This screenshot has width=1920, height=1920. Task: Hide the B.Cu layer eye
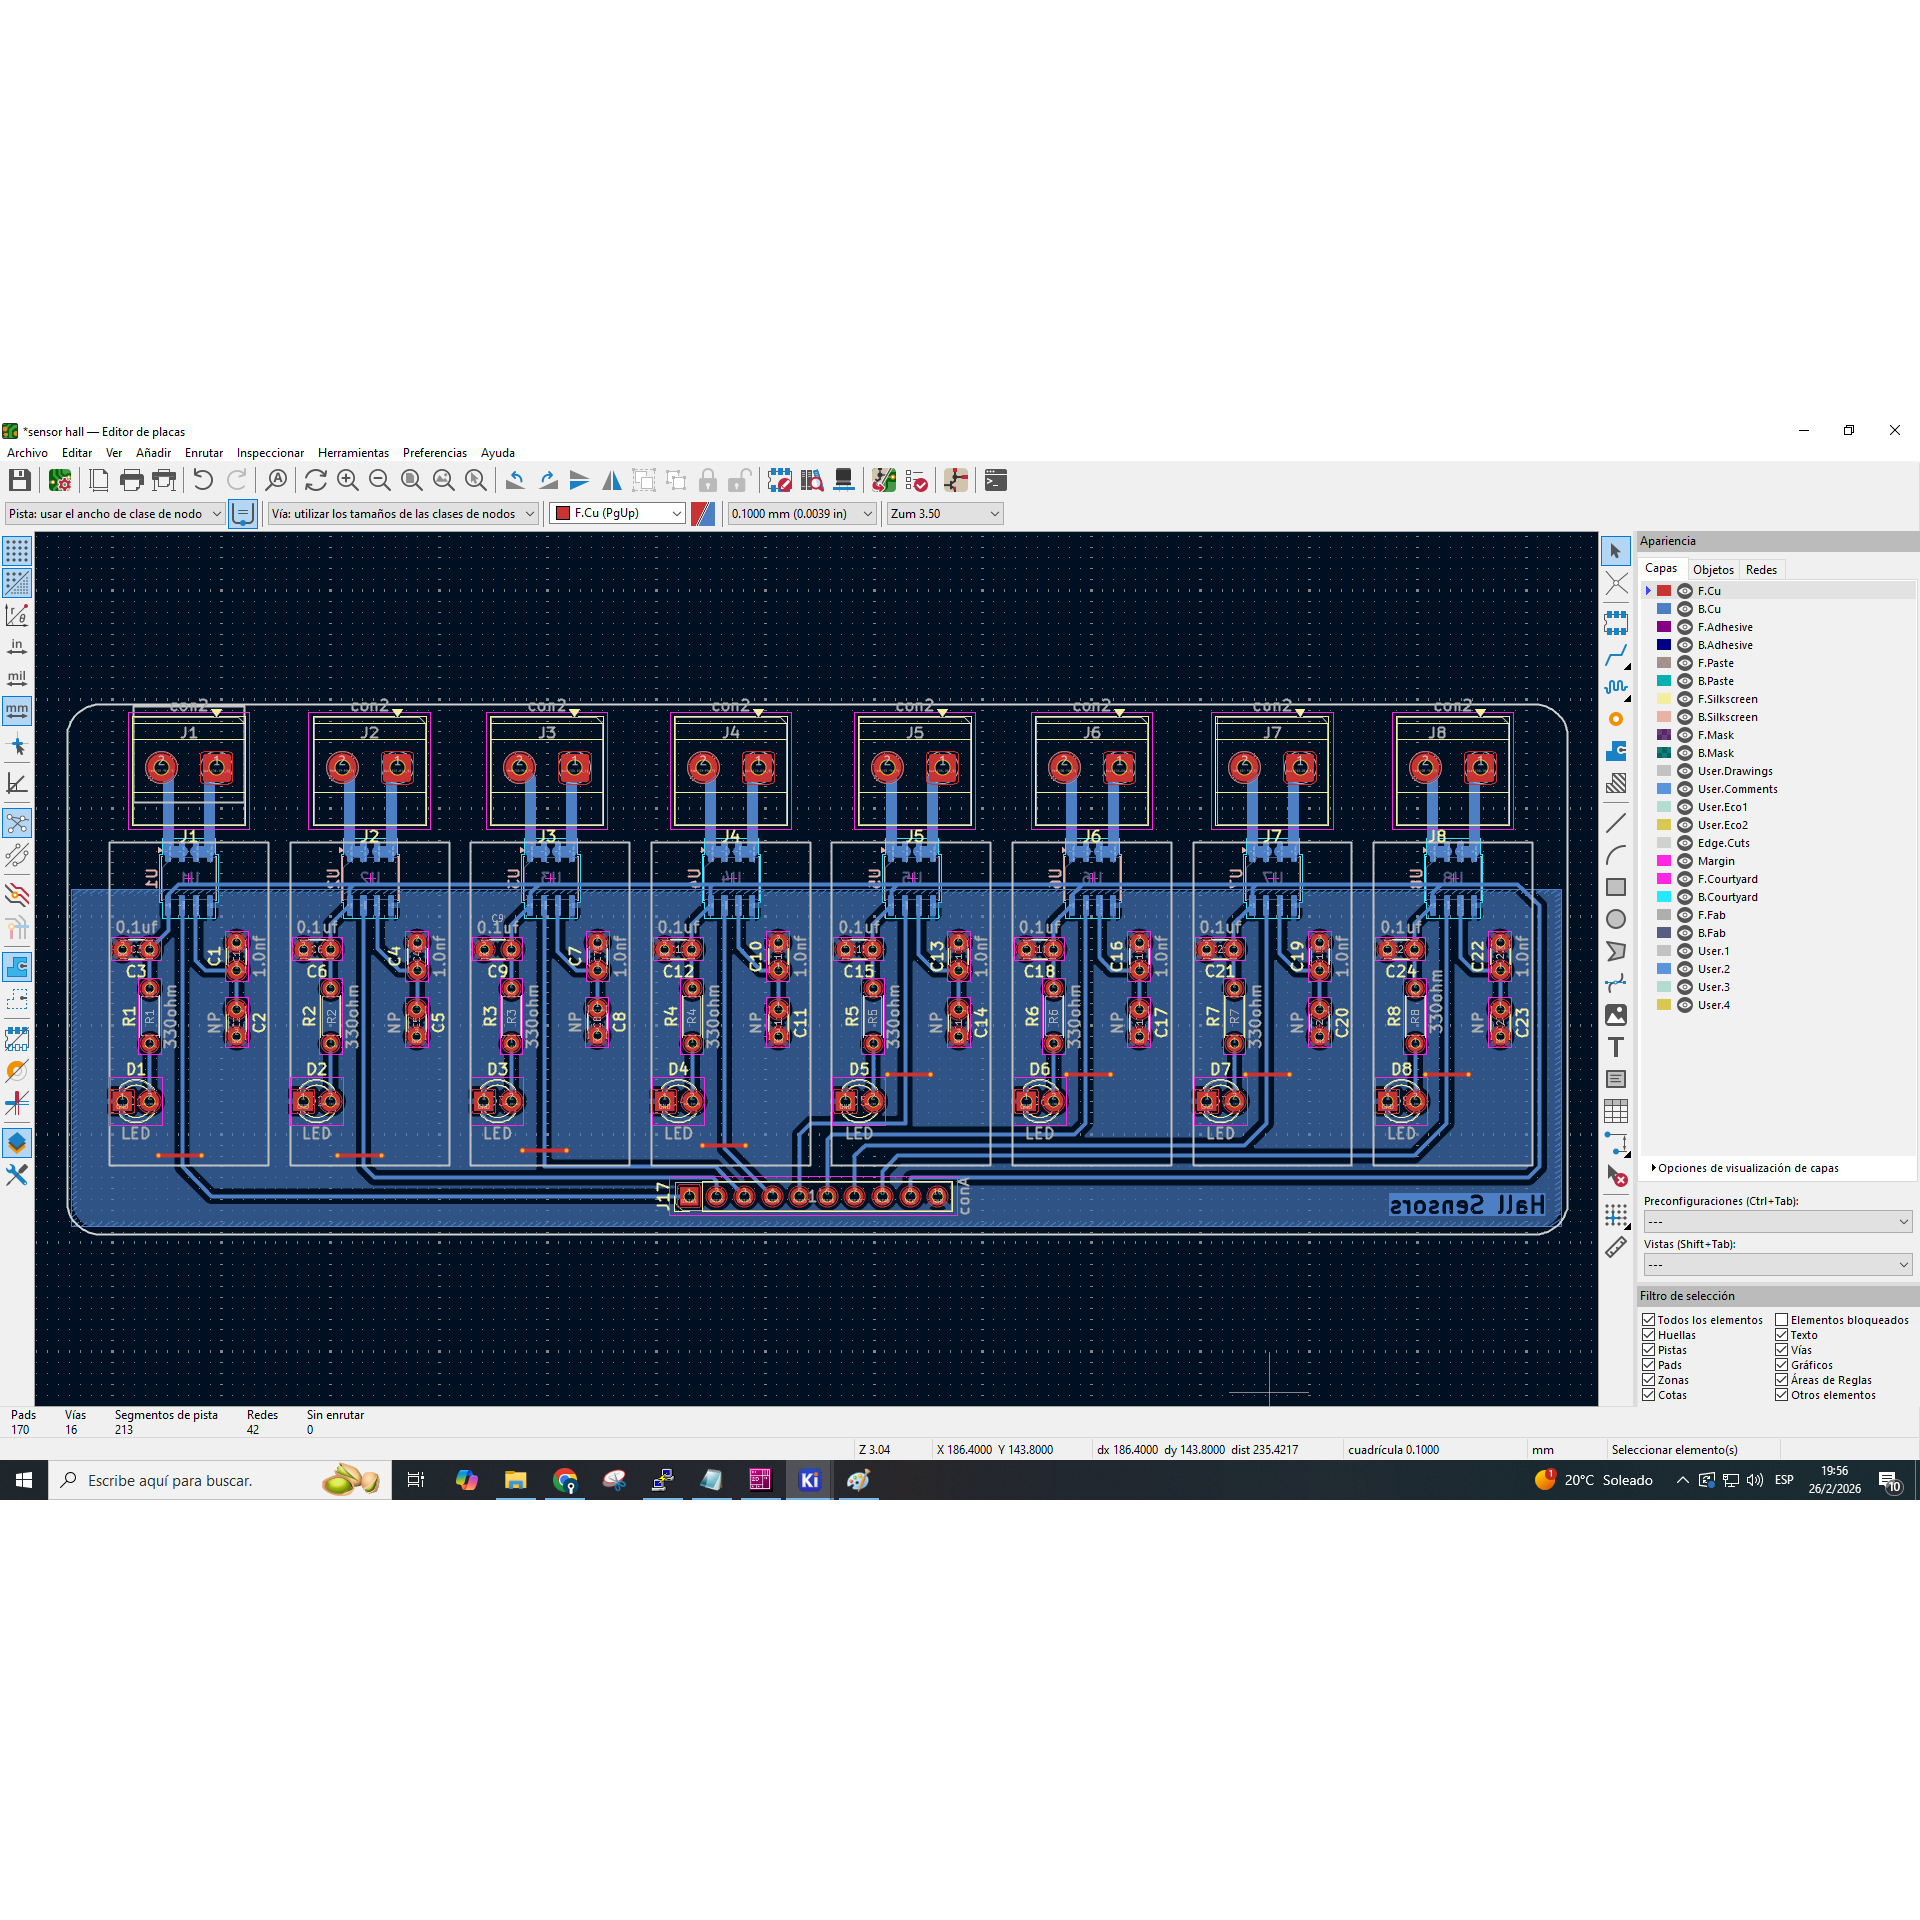[1685, 609]
